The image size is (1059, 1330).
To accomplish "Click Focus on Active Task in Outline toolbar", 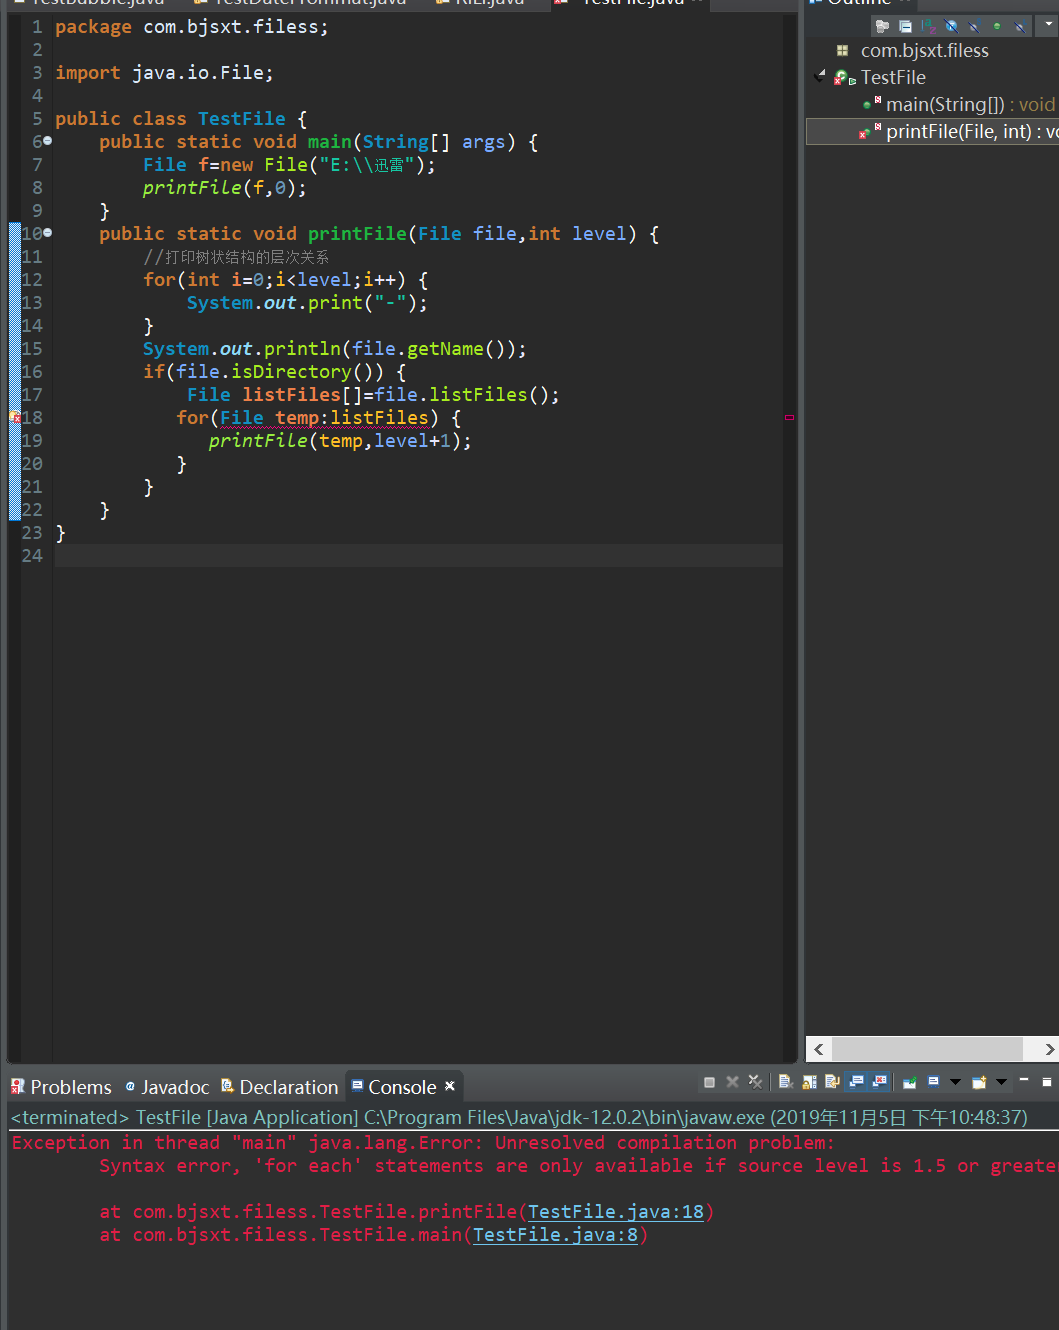I will 882,27.
